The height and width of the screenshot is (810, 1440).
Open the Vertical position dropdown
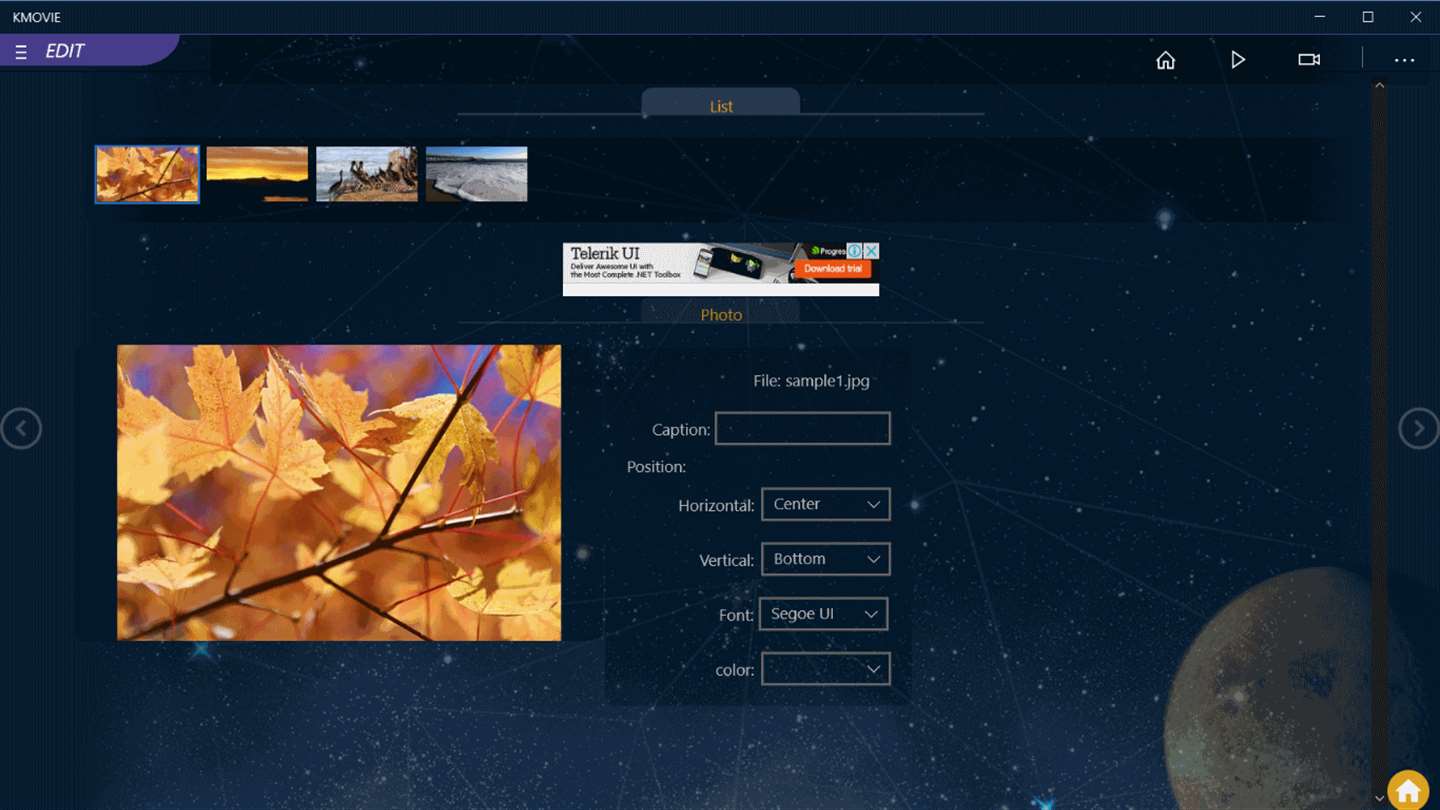pos(825,559)
